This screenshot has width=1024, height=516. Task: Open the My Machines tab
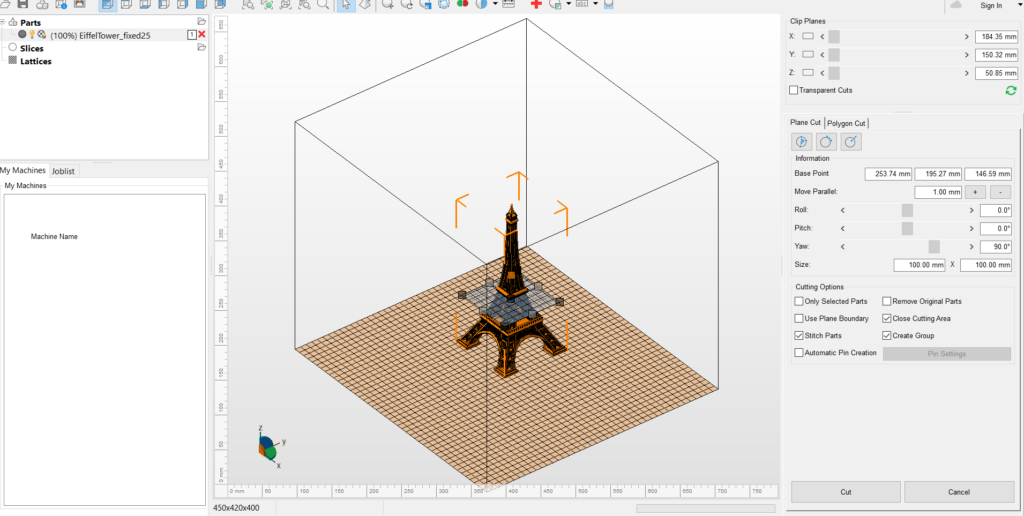click(x=23, y=170)
